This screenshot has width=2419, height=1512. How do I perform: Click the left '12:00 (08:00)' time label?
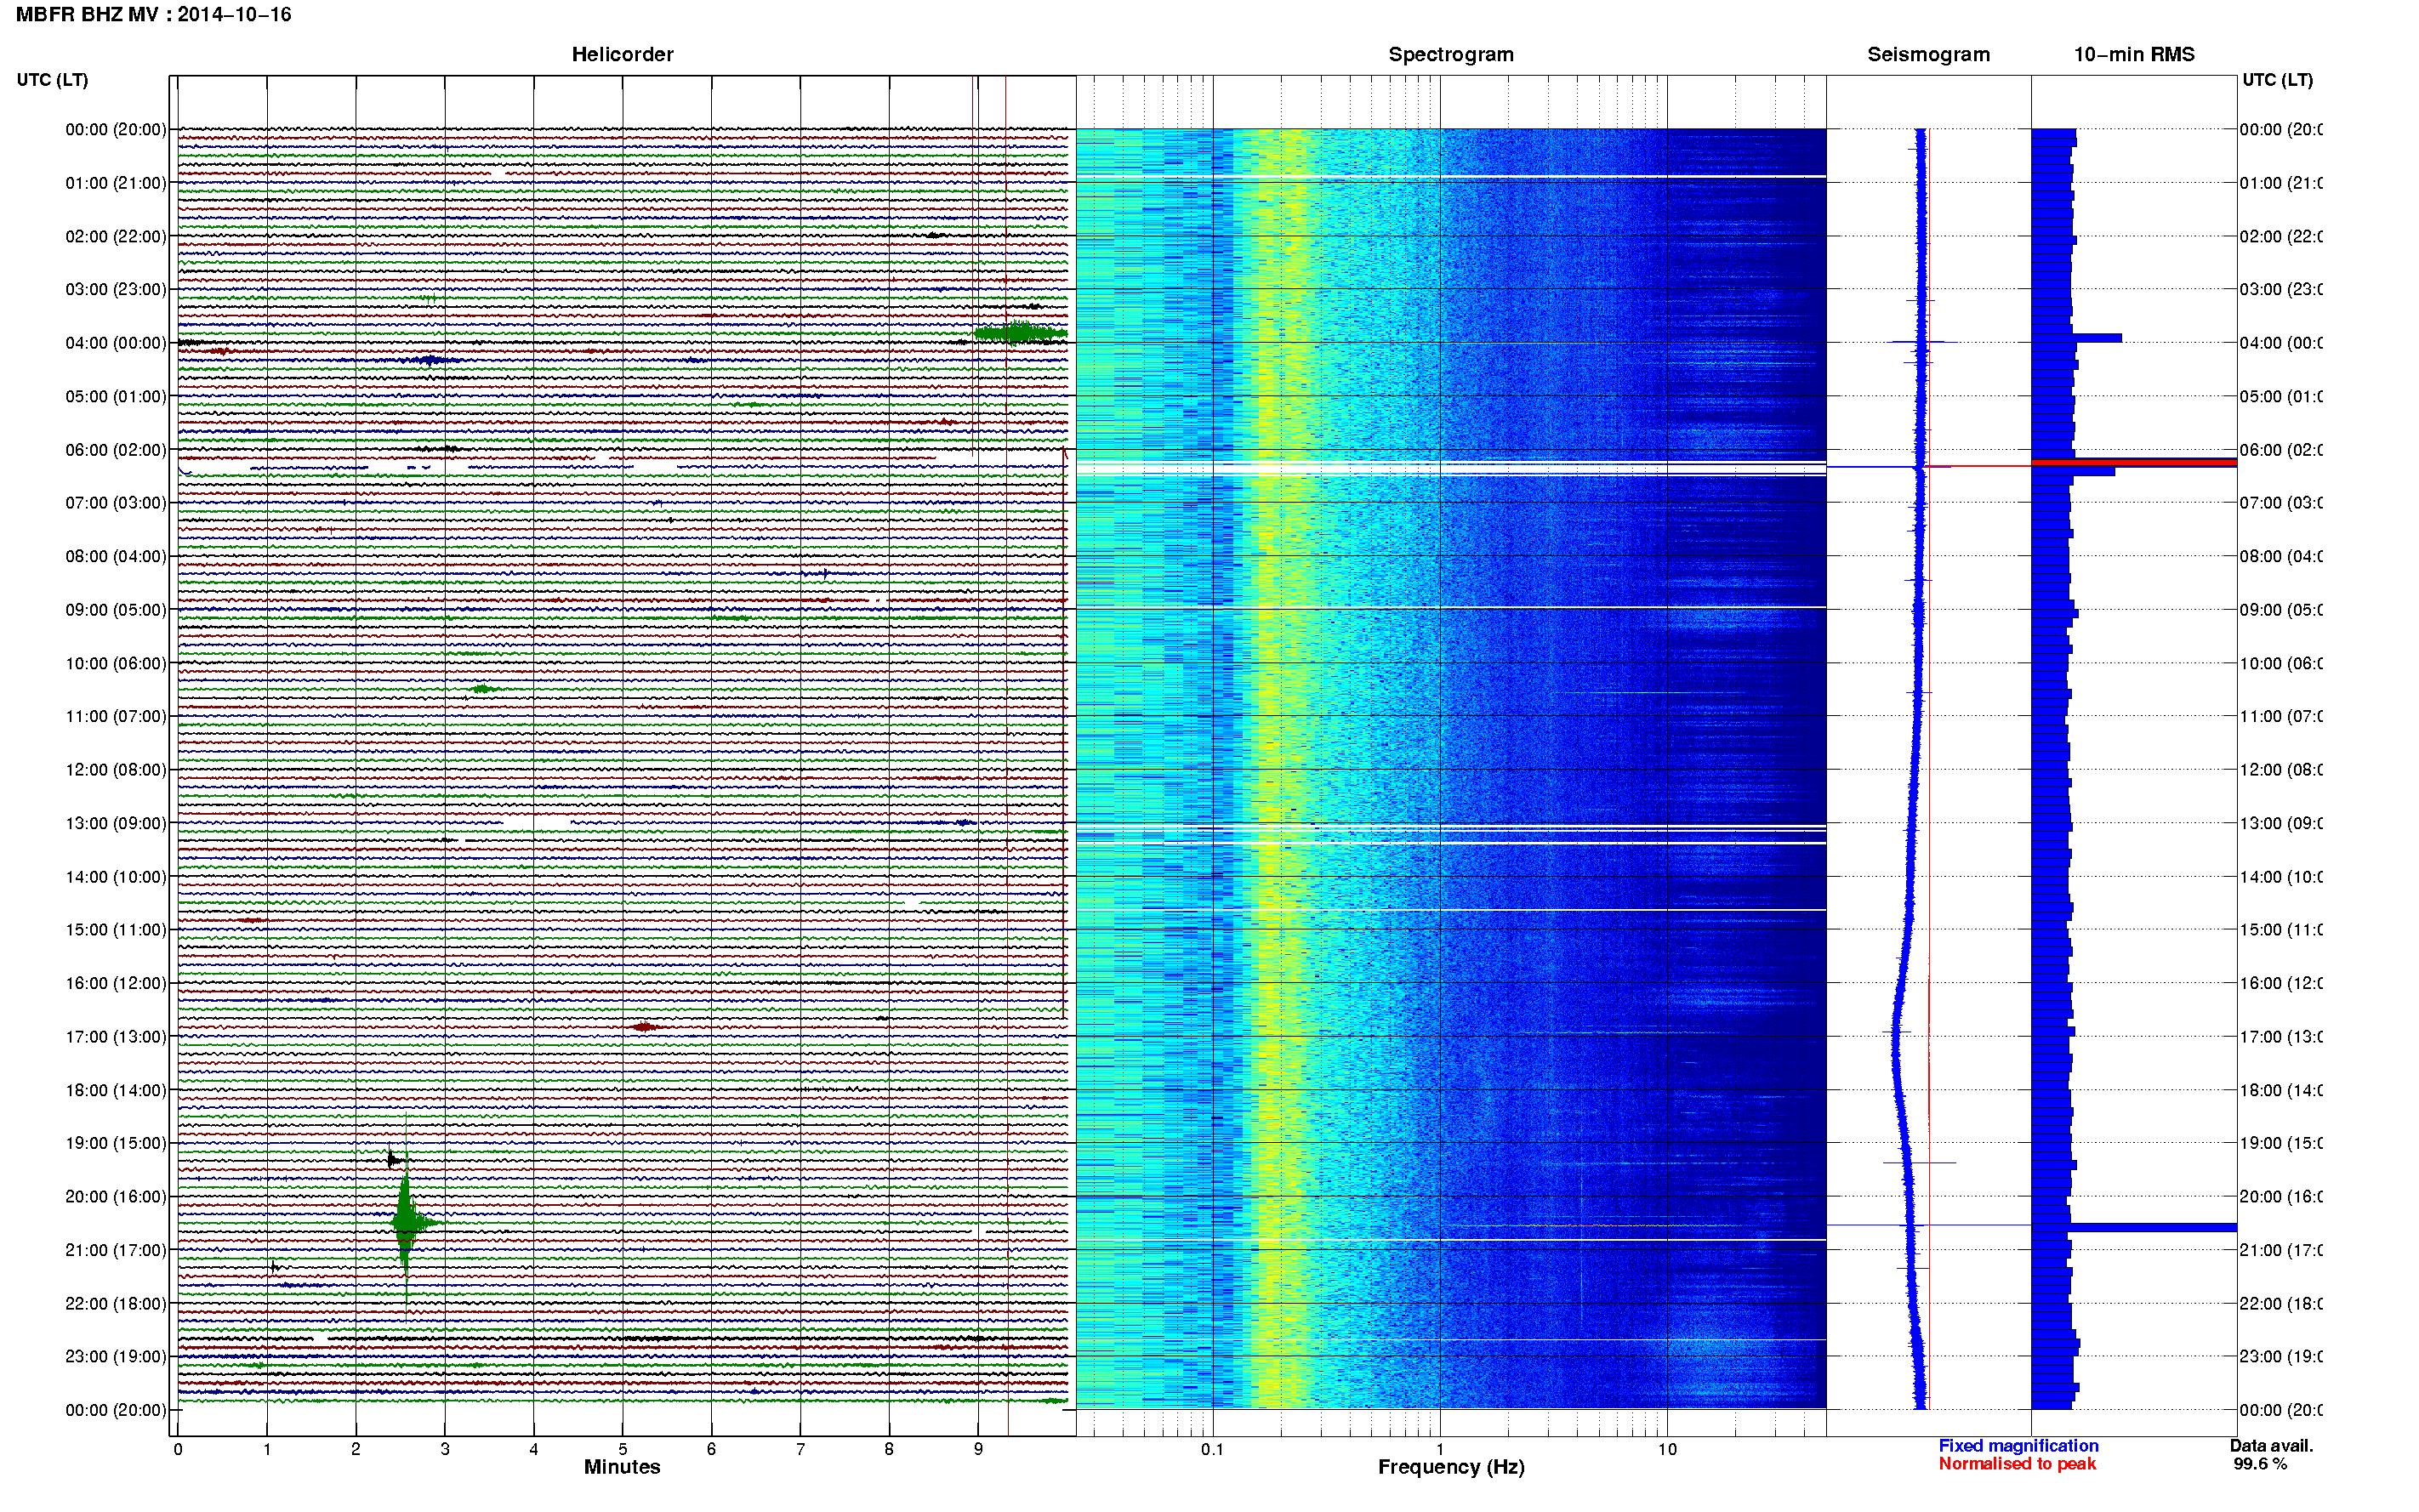click(116, 770)
